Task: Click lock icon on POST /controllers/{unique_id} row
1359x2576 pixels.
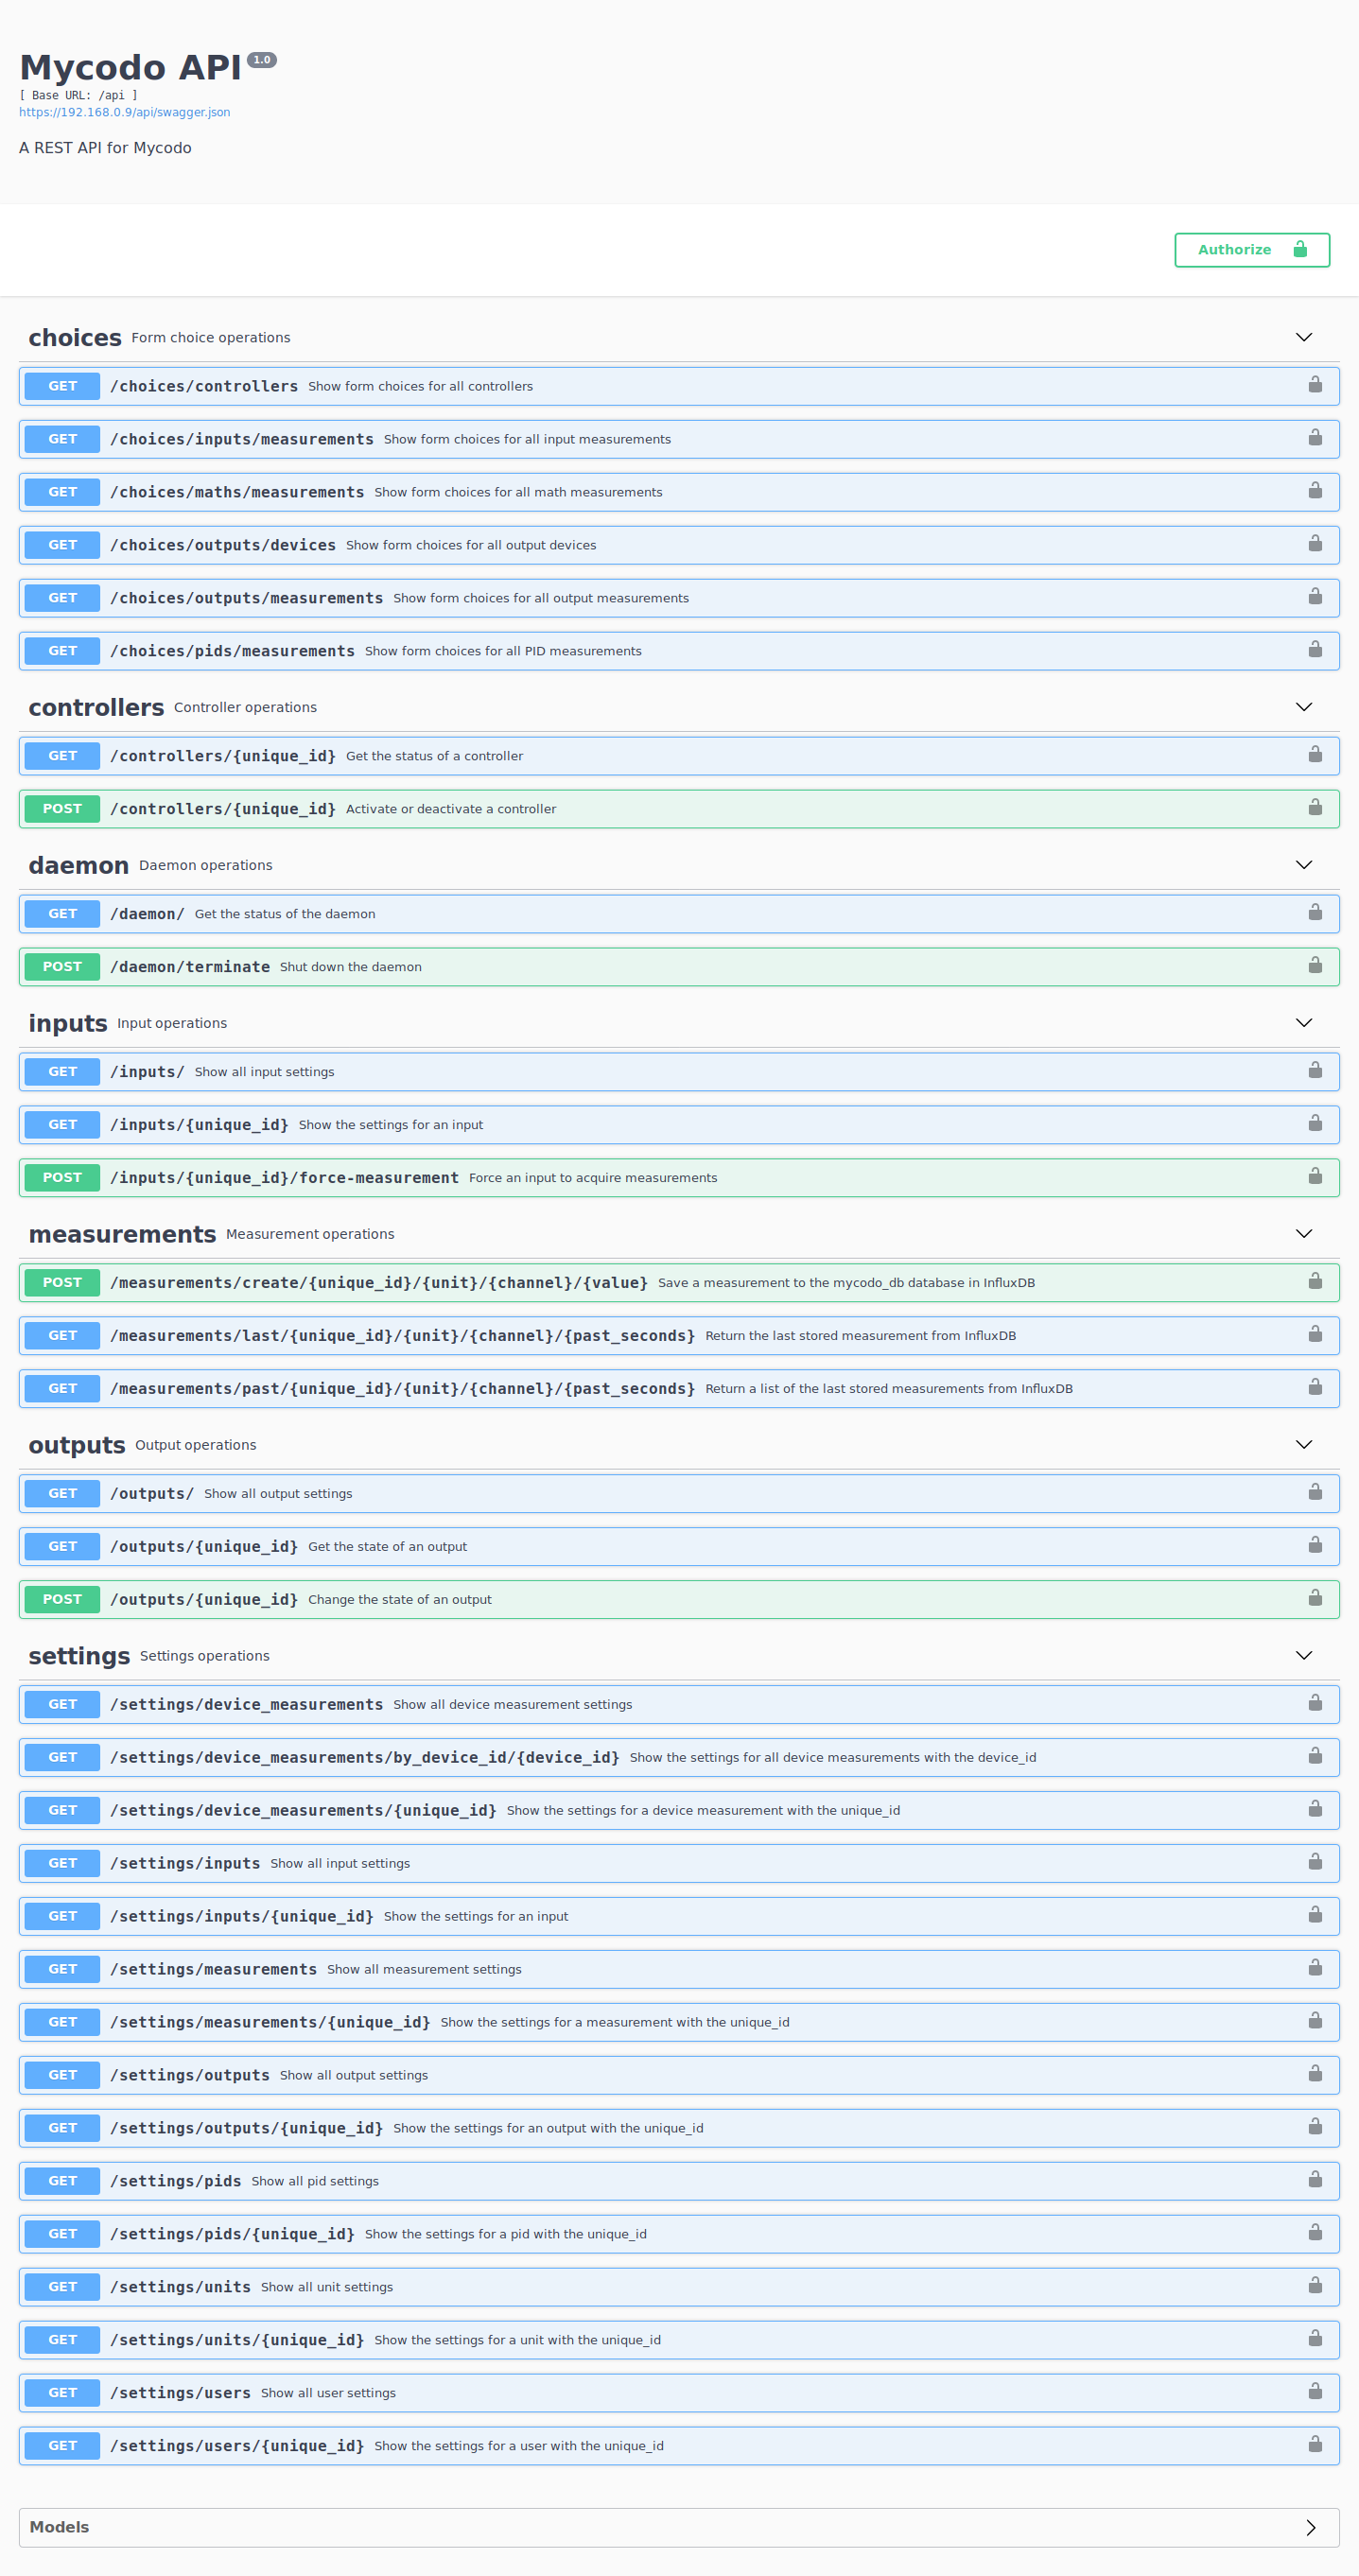Action: pyautogui.click(x=1314, y=808)
